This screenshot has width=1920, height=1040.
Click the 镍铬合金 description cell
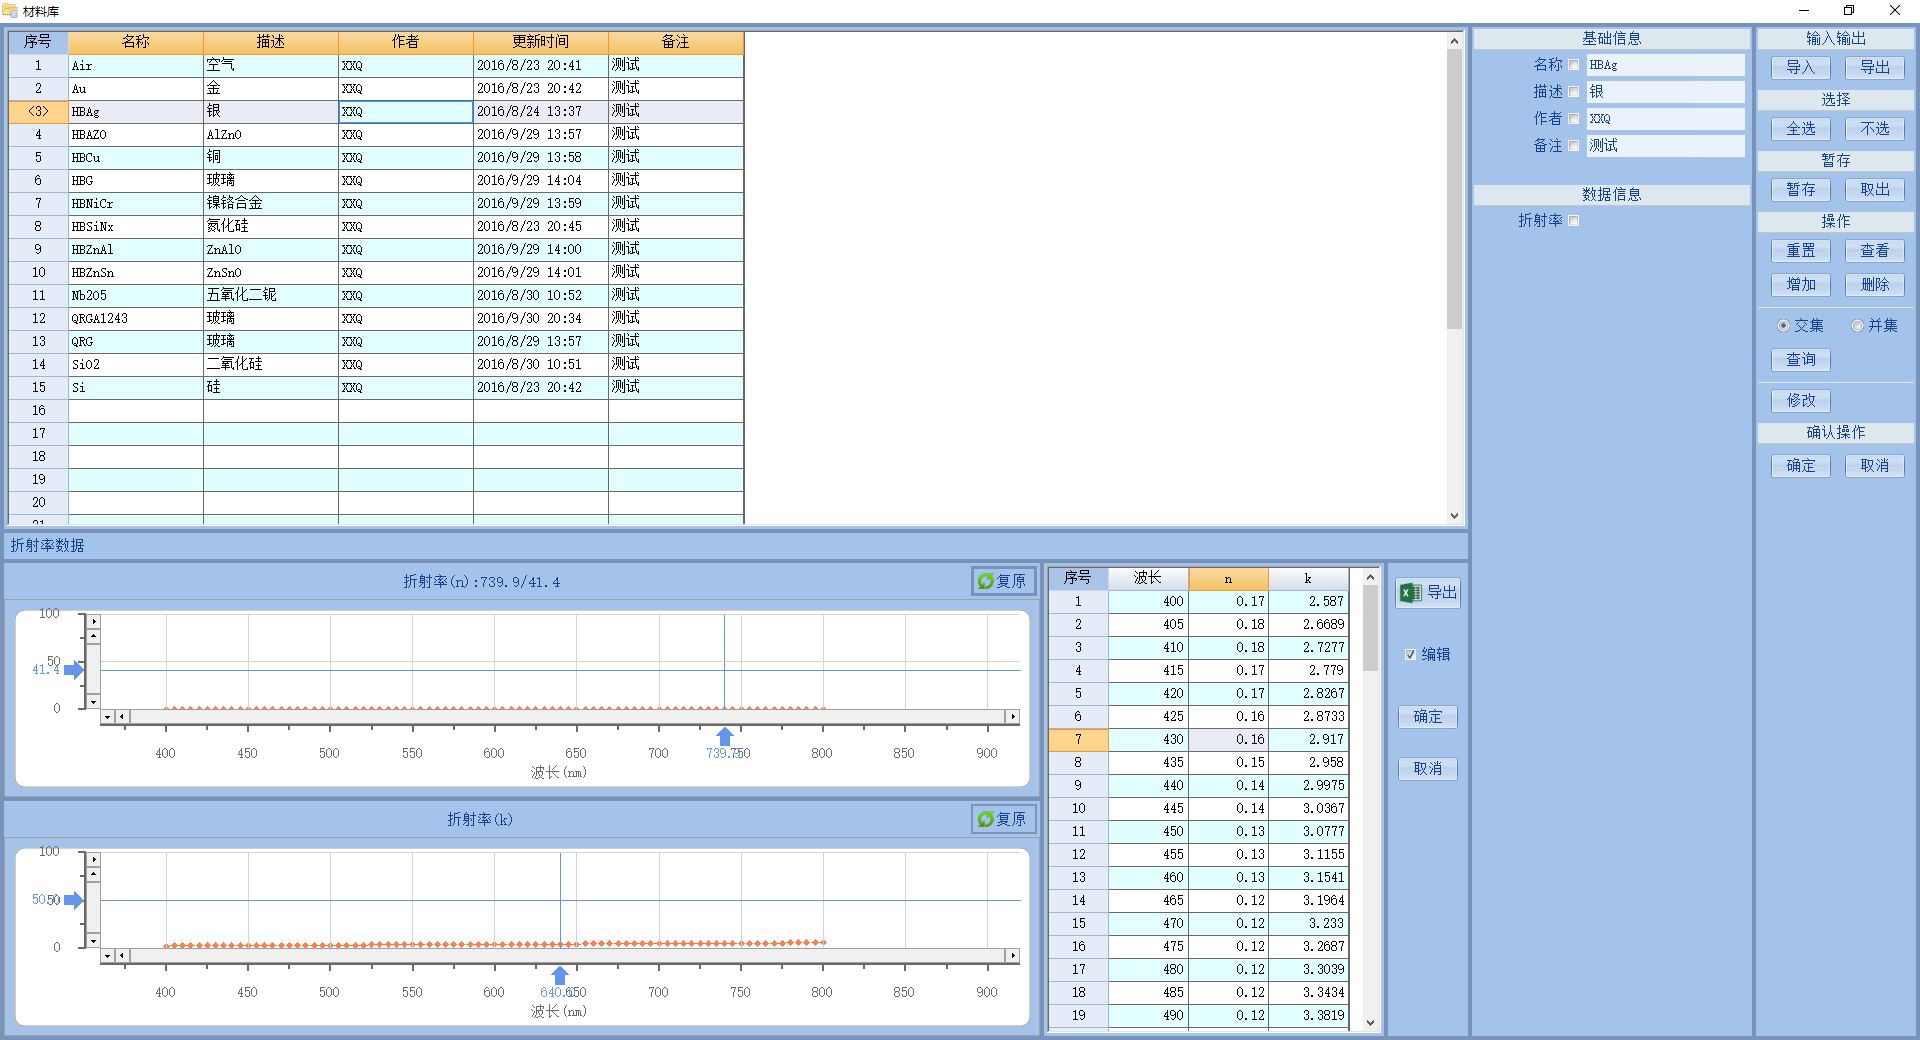click(271, 204)
